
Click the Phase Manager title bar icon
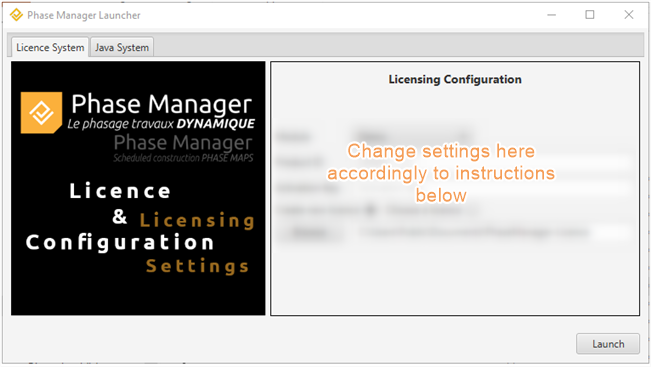pyautogui.click(x=16, y=15)
